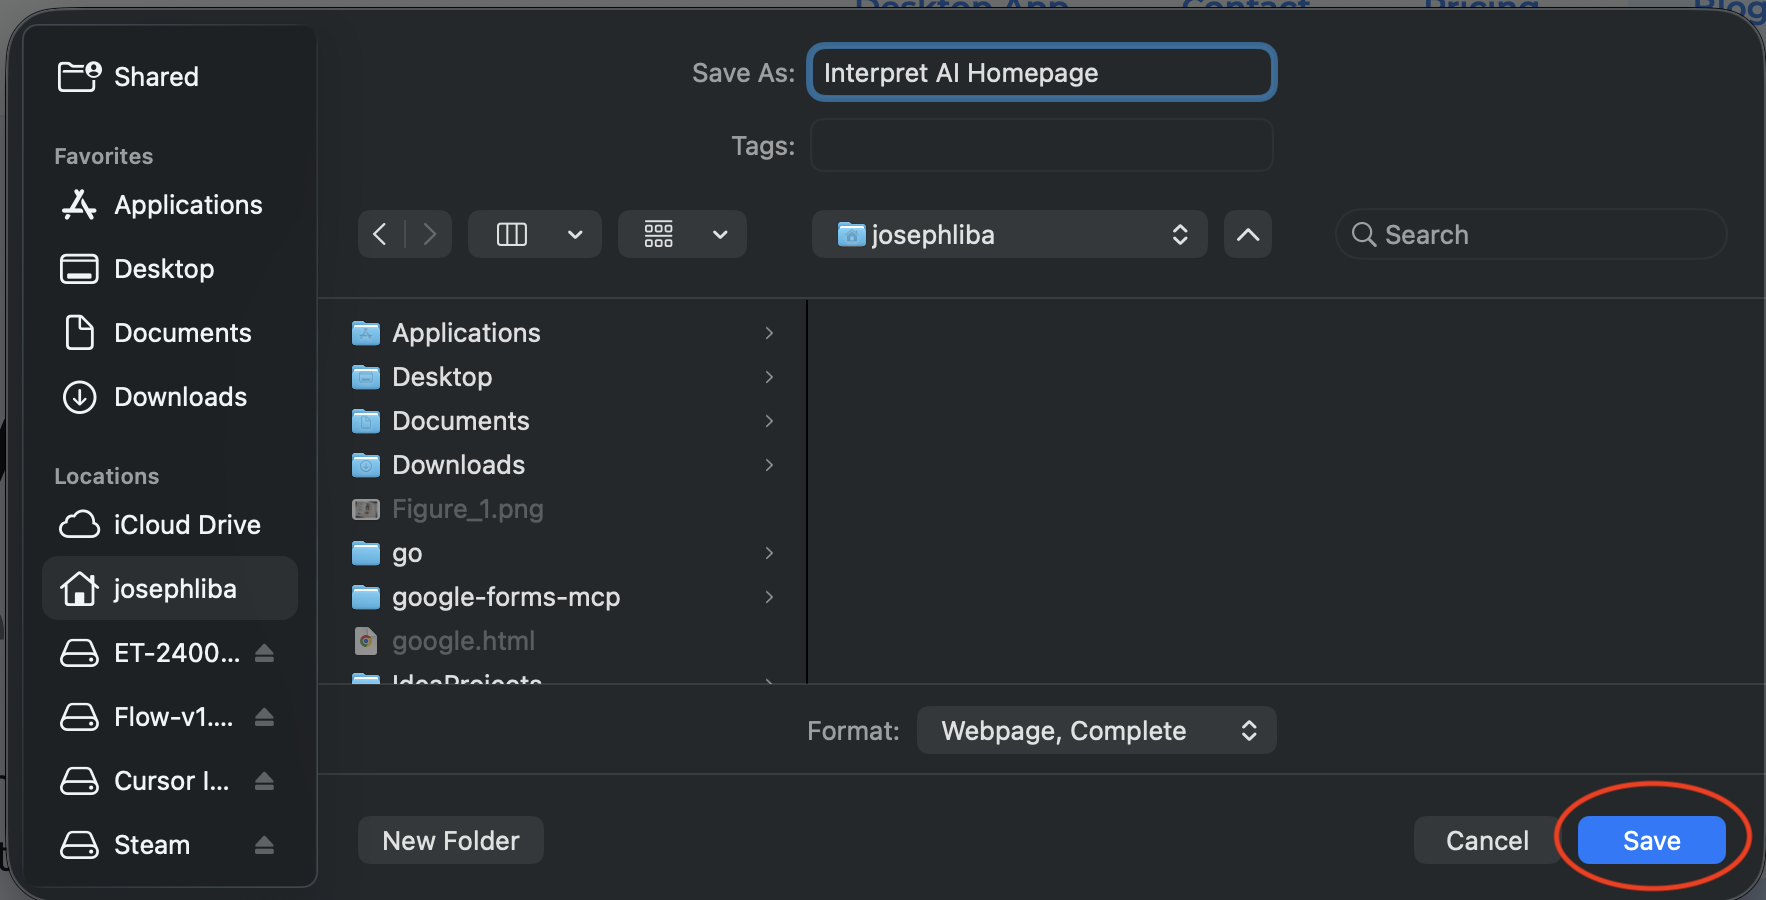Select Documents label in Favorites sidebar

click(x=183, y=333)
